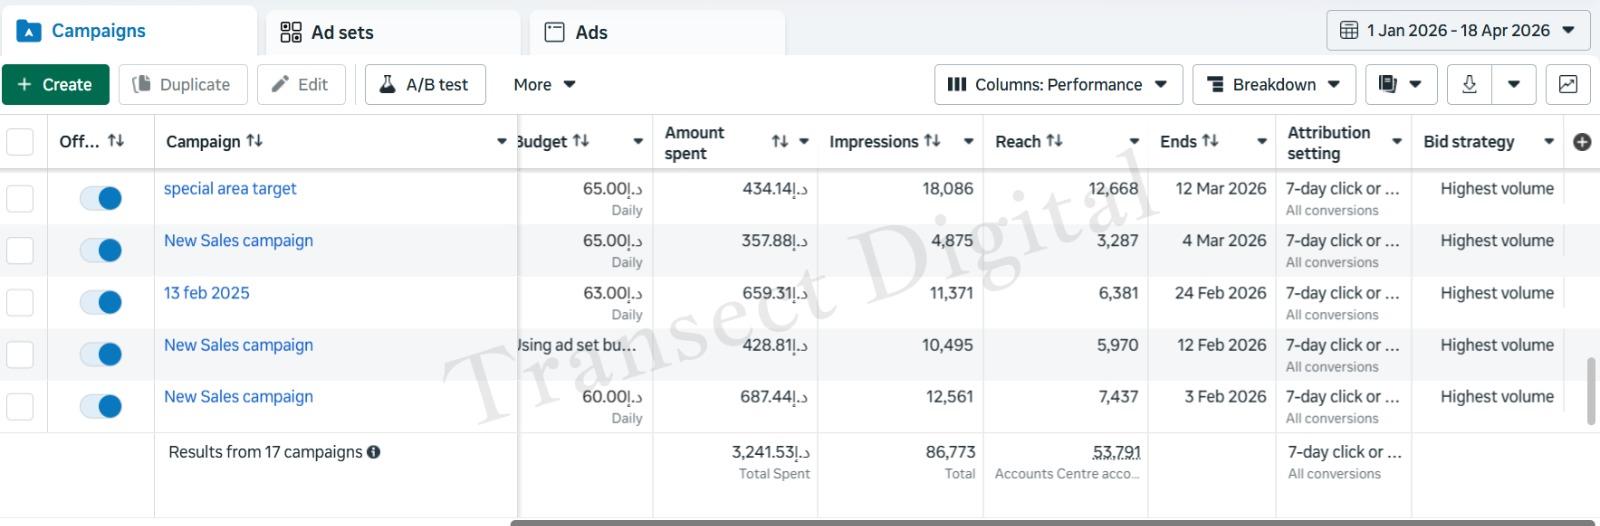Viewport: 1600px width, 526px height.
Task: Click the Campaigns folder icon
Action: [29, 31]
